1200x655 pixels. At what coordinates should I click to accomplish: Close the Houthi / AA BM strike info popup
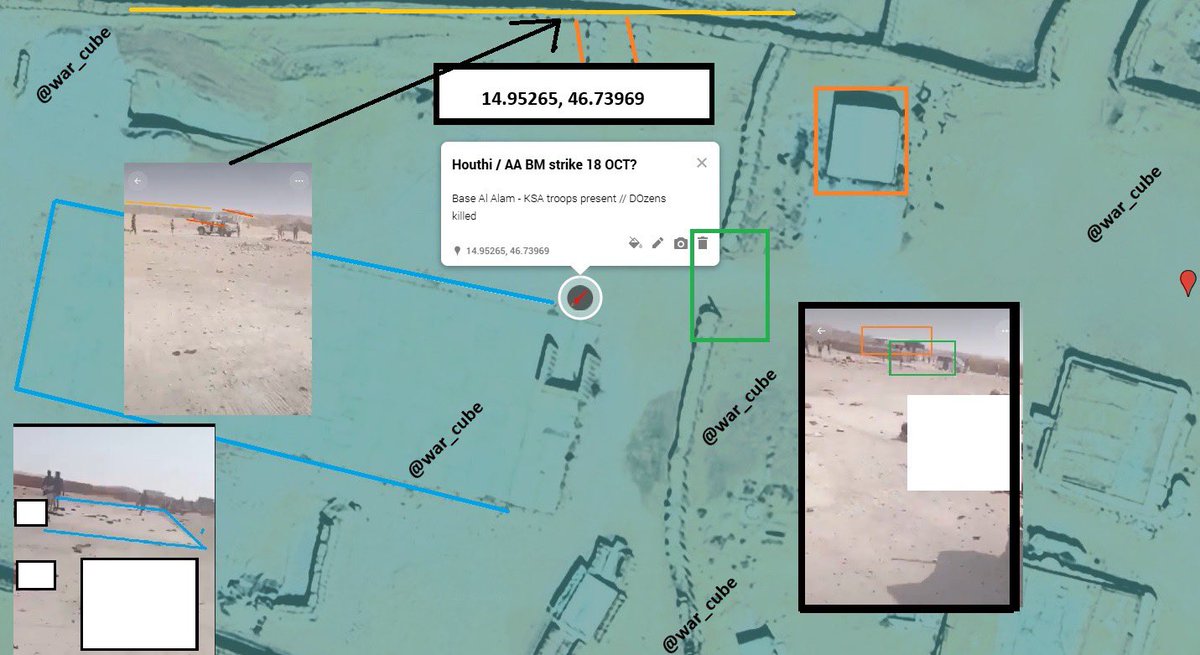[x=702, y=163]
